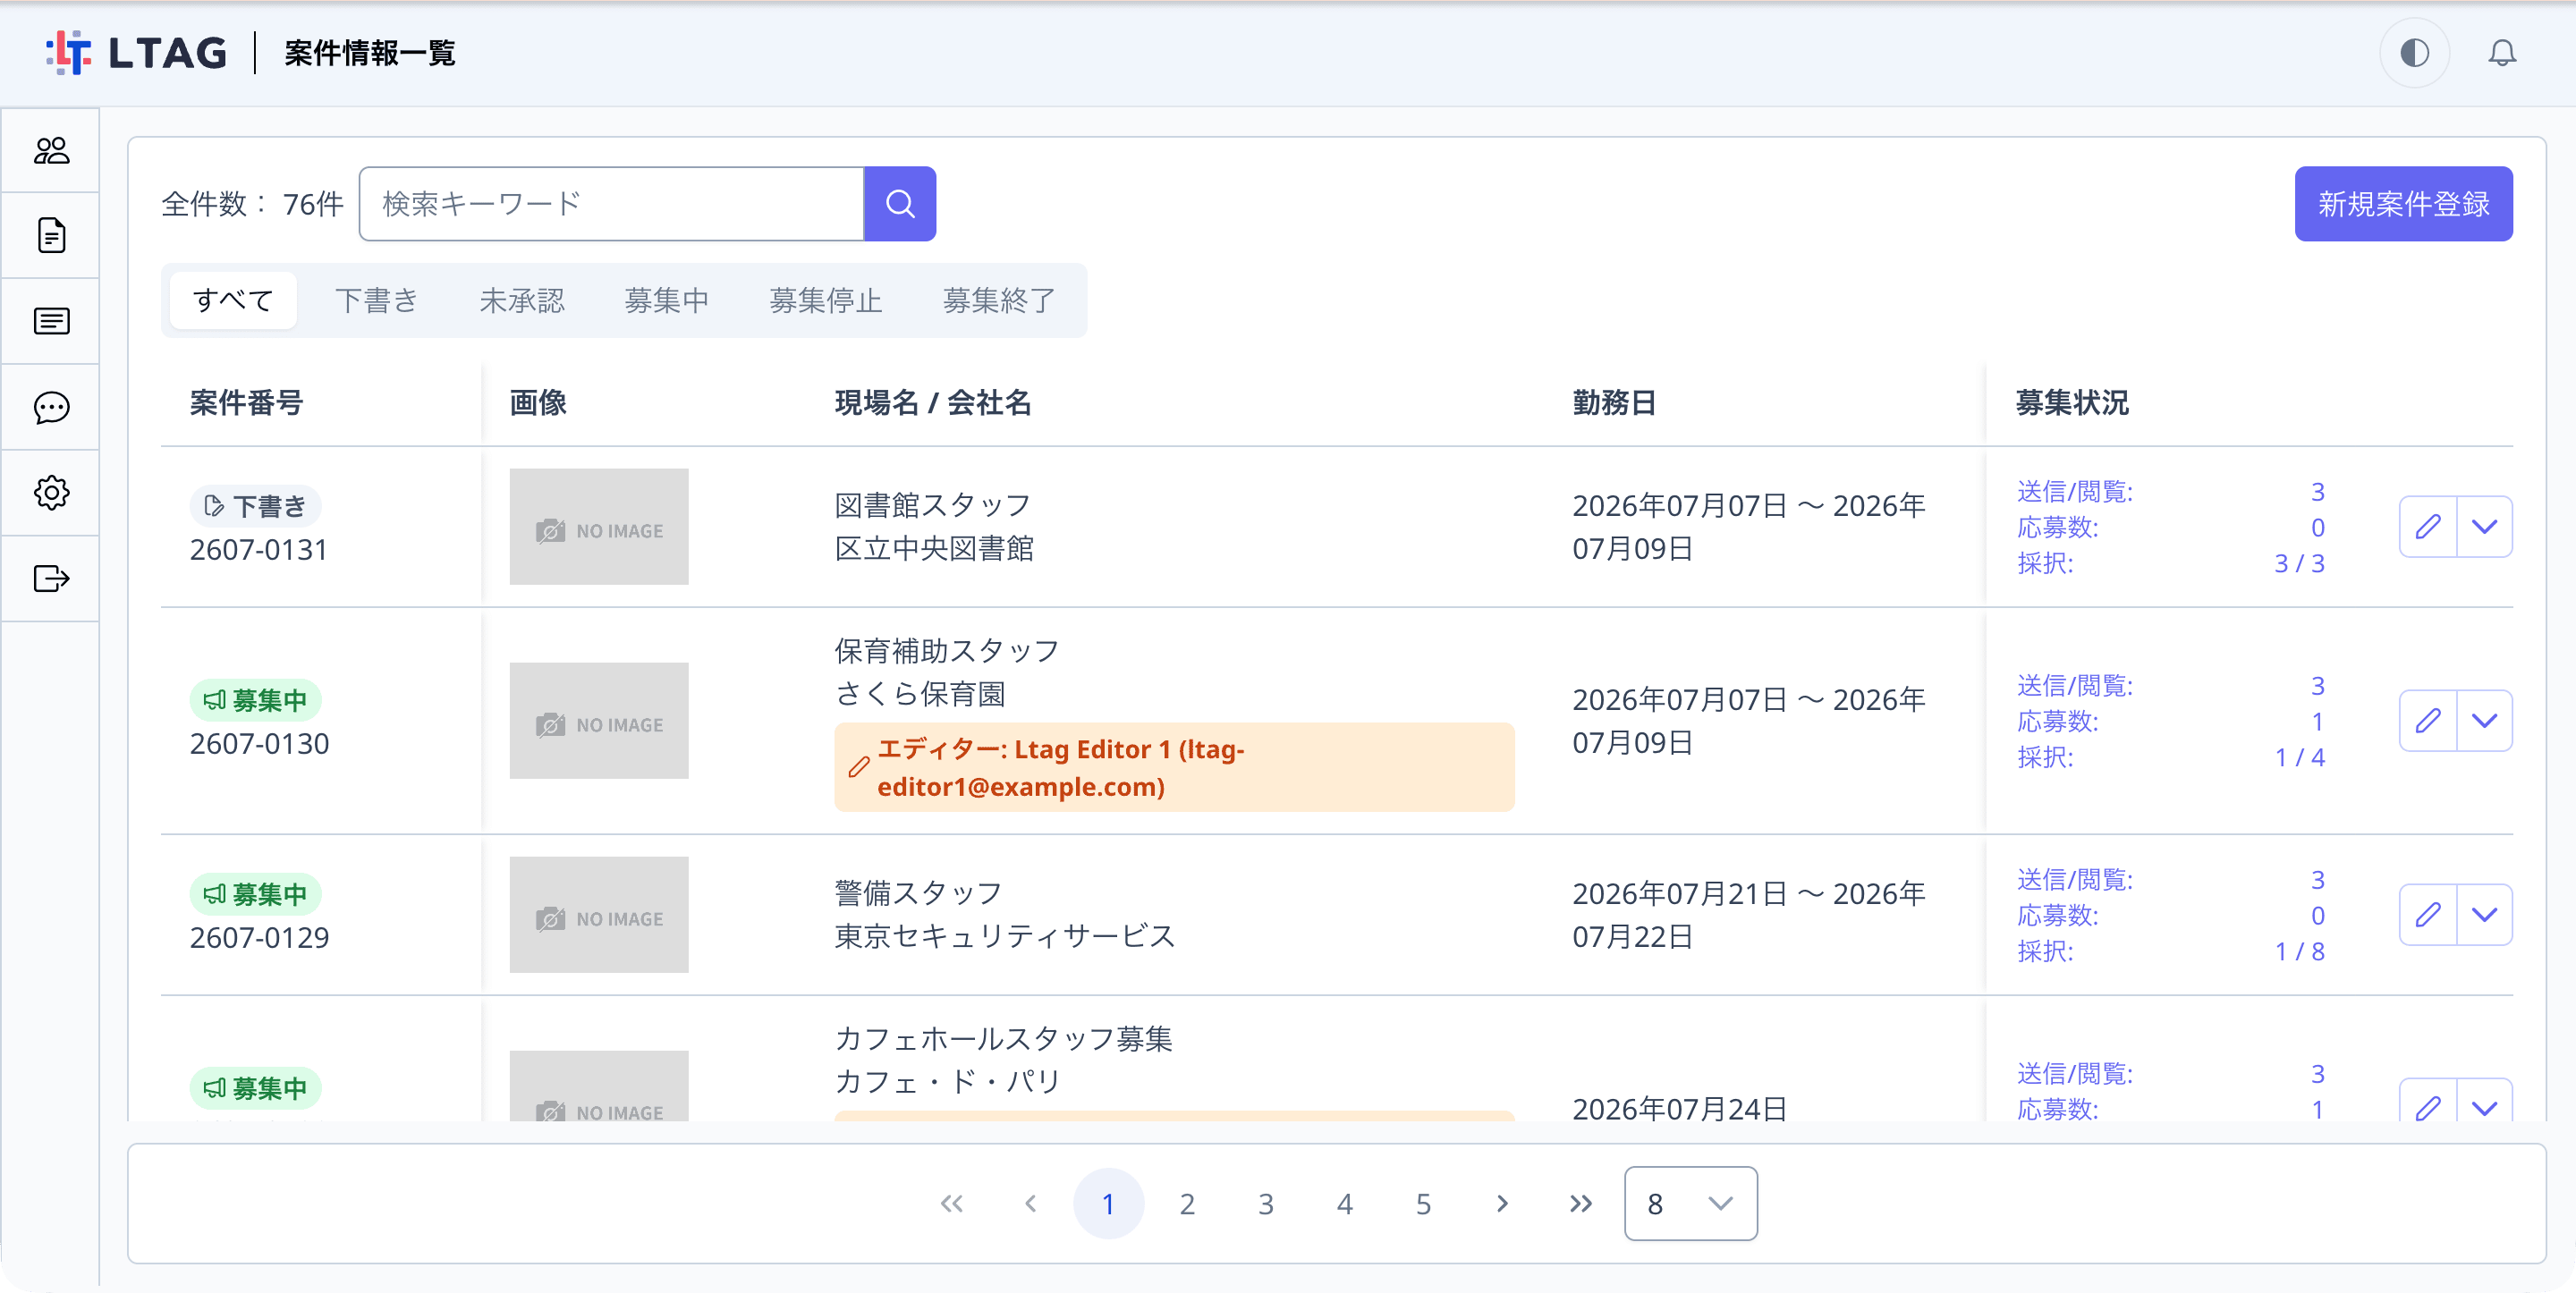Go to previous page arrow

tap(1030, 1203)
